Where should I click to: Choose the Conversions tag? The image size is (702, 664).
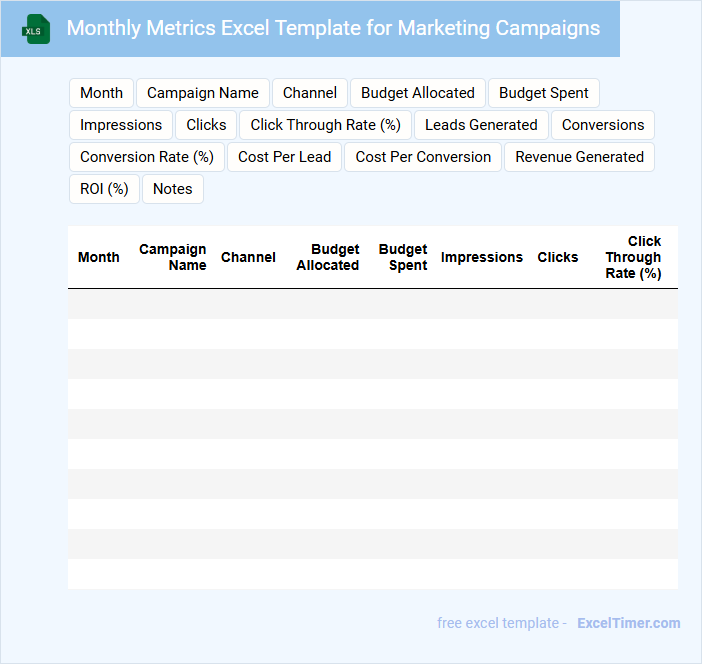pos(603,125)
